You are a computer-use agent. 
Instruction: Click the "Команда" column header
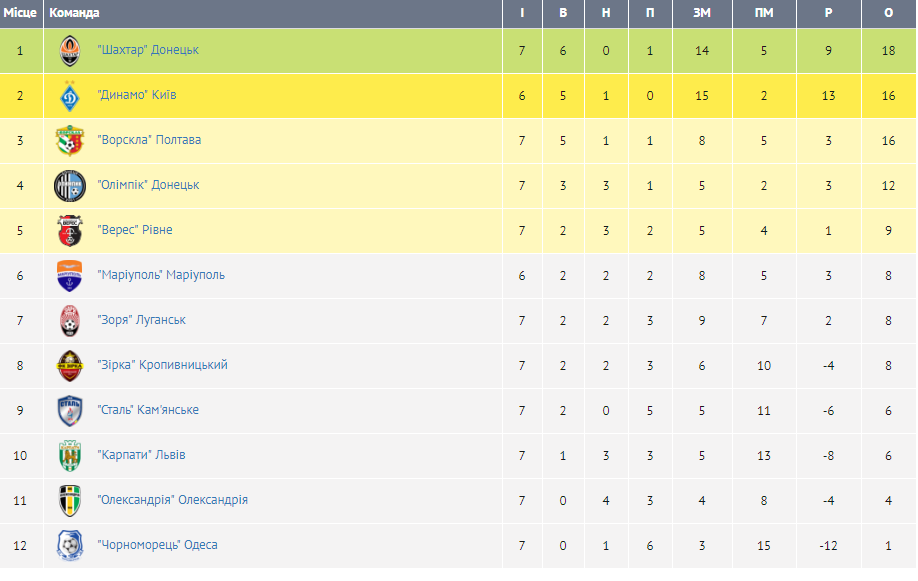coord(75,13)
